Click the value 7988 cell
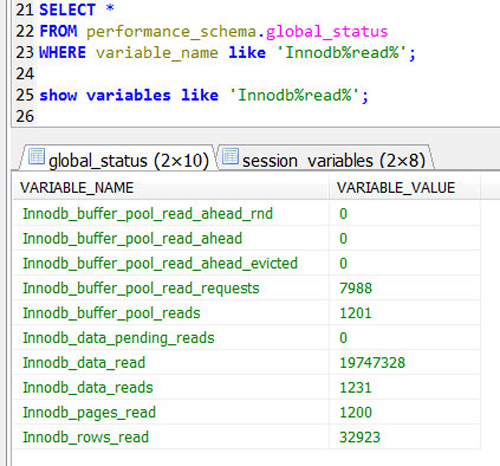 pyautogui.click(x=405, y=288)
